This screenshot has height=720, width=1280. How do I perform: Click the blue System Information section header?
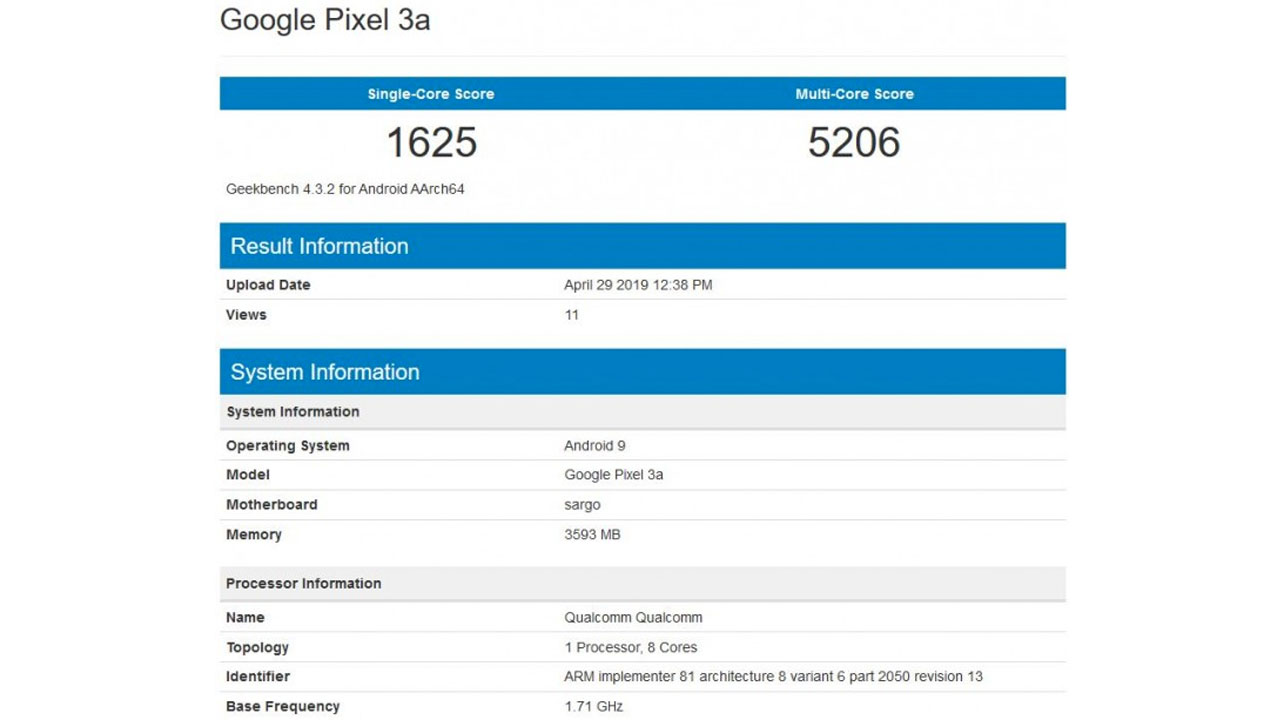[x=643, y=372]
